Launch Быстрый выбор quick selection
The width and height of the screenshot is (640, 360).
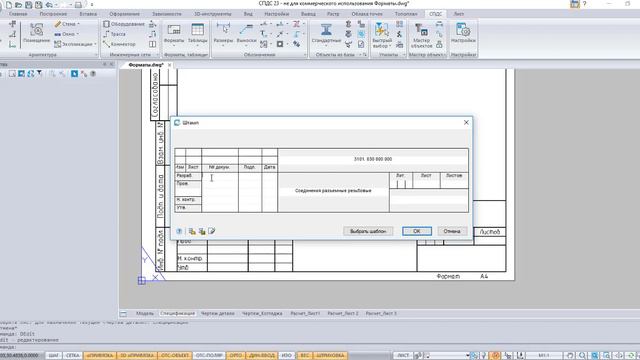382,35
